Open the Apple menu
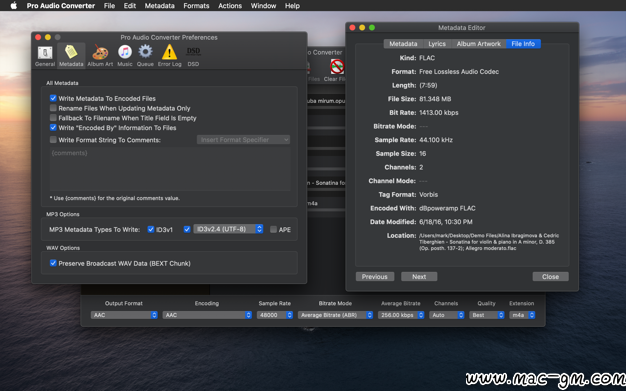 tap(14, 6)
